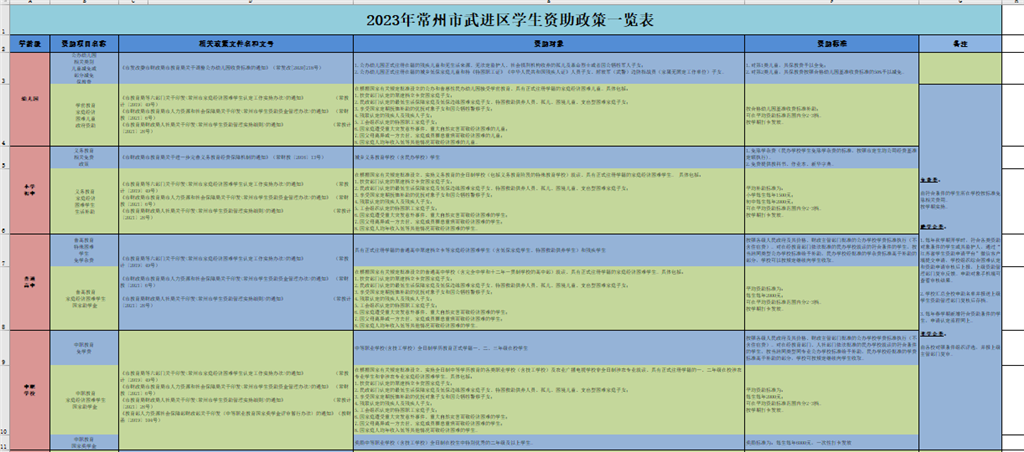Select the 资助标准 header cell
Viewport: 1024px width, 452px height.
[831, 44]
